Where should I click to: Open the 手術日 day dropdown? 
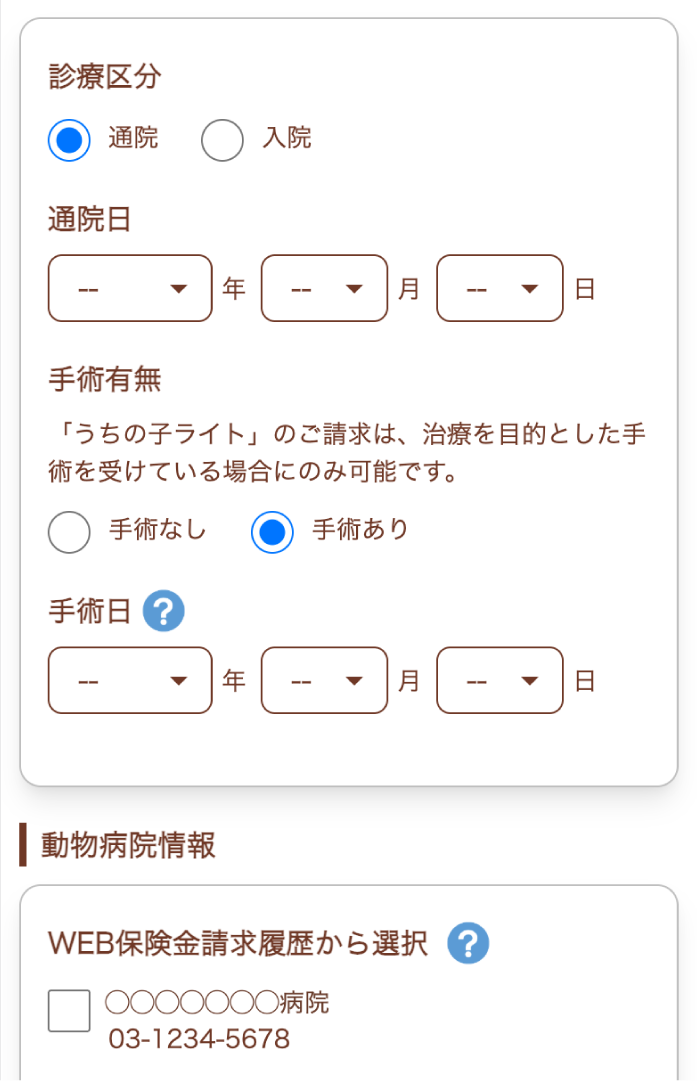pyautogui.click(x=499, y=680)
